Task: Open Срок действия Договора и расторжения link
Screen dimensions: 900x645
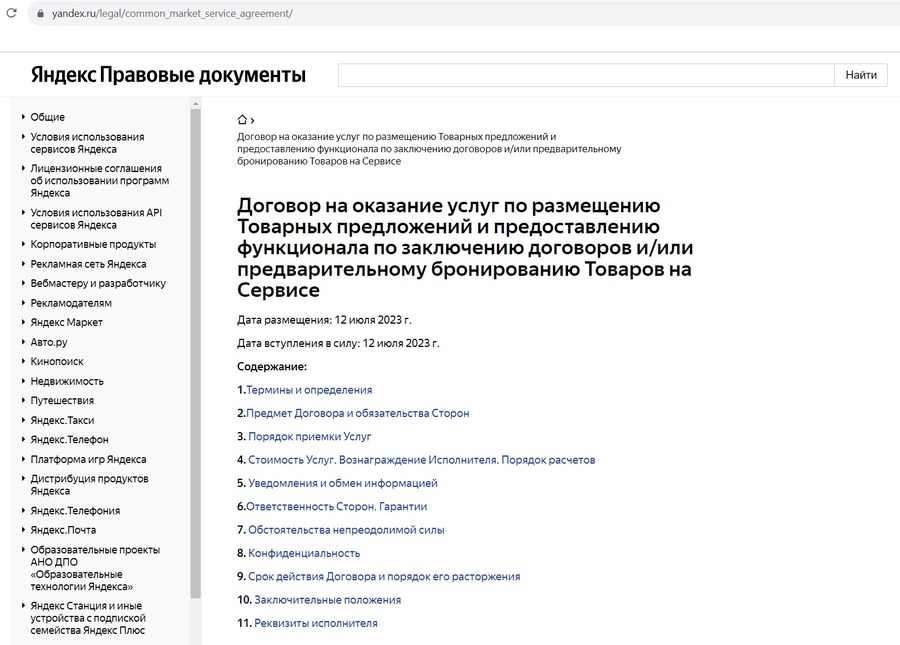Action: [384, 577]
